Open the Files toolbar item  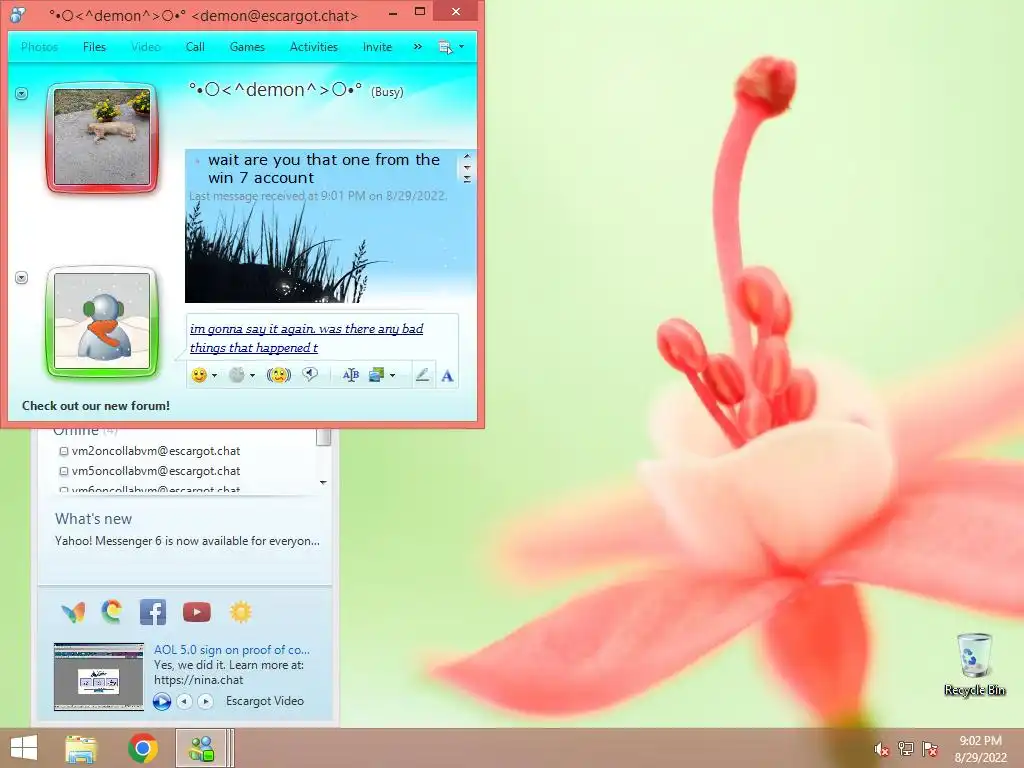94,47
